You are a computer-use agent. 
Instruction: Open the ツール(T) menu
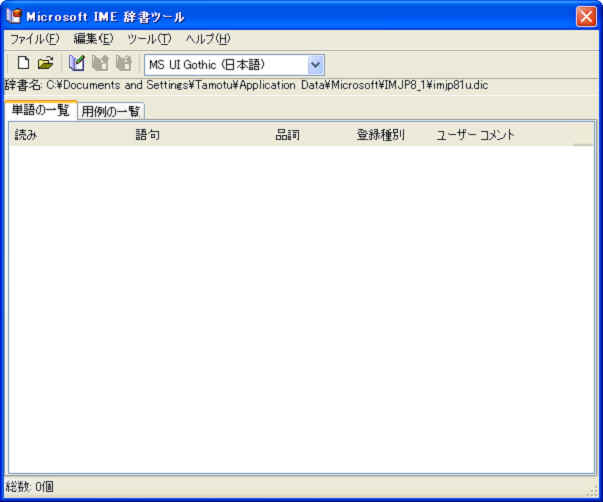click(x=149, y=39)
